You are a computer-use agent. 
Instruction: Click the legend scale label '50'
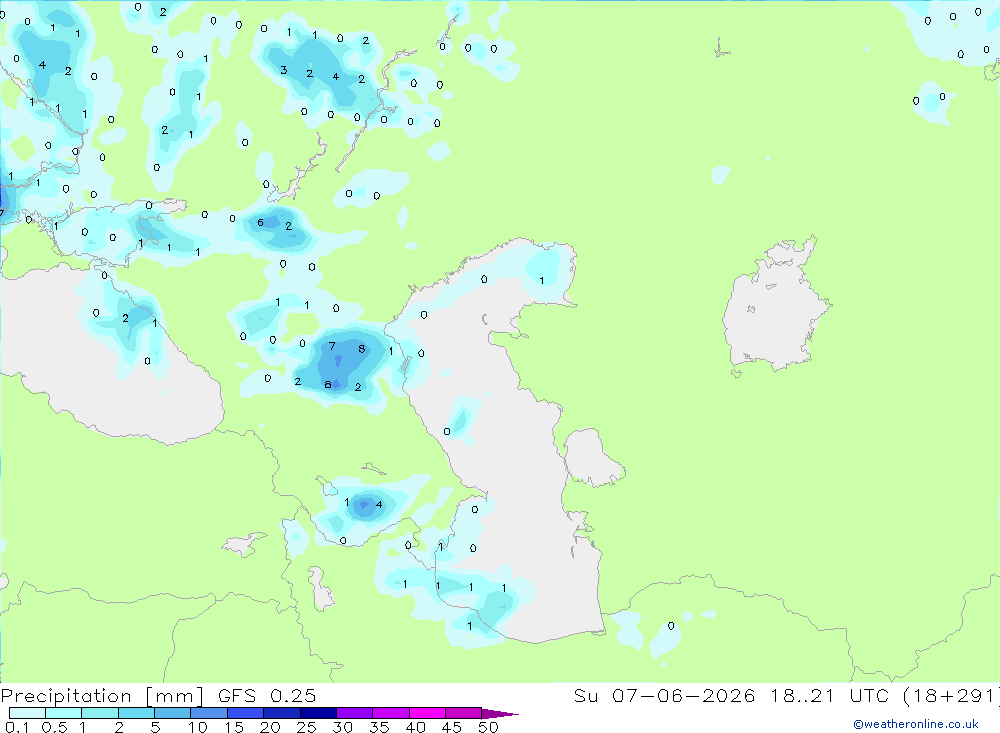(489, 727)
